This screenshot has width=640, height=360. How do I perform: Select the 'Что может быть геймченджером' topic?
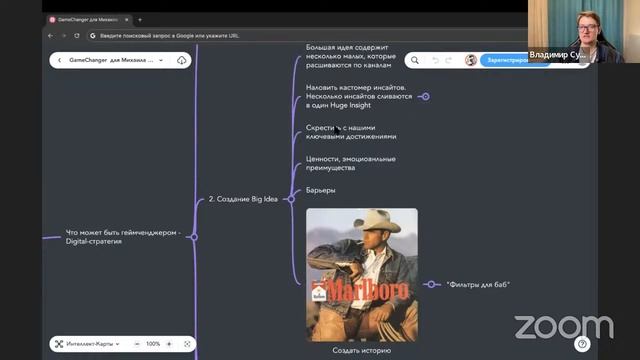click(123, 237)
